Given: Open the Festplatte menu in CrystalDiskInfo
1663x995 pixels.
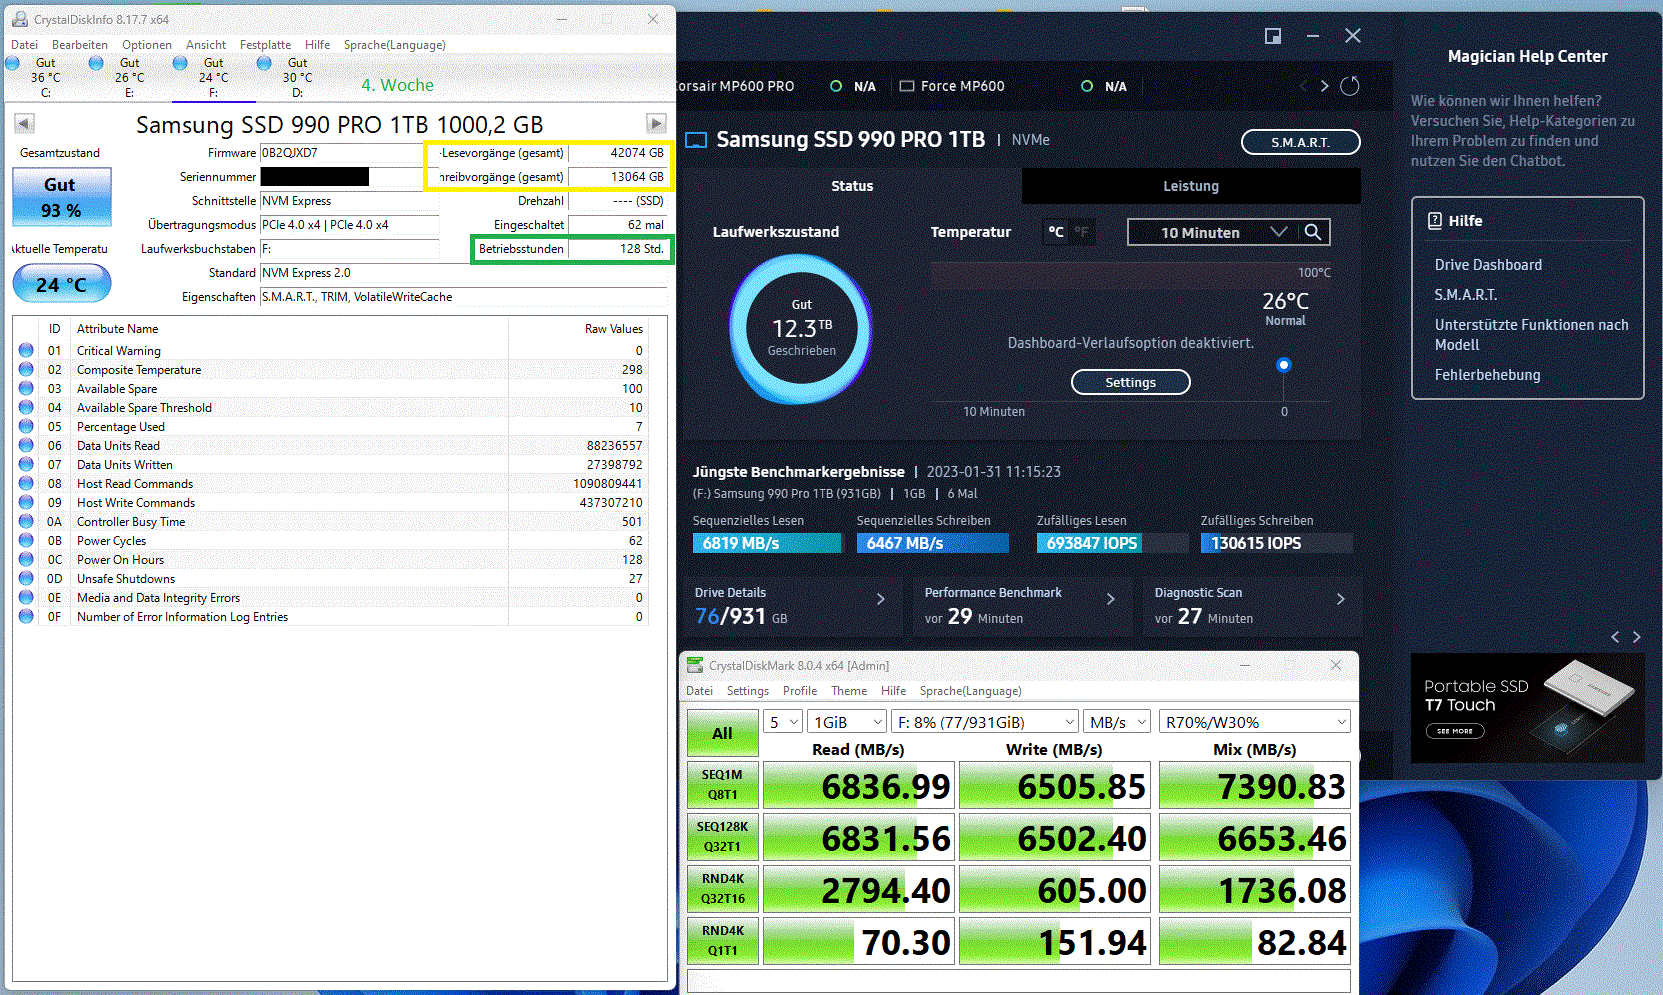Looking at the screenshot, I should tap(265, 45).
